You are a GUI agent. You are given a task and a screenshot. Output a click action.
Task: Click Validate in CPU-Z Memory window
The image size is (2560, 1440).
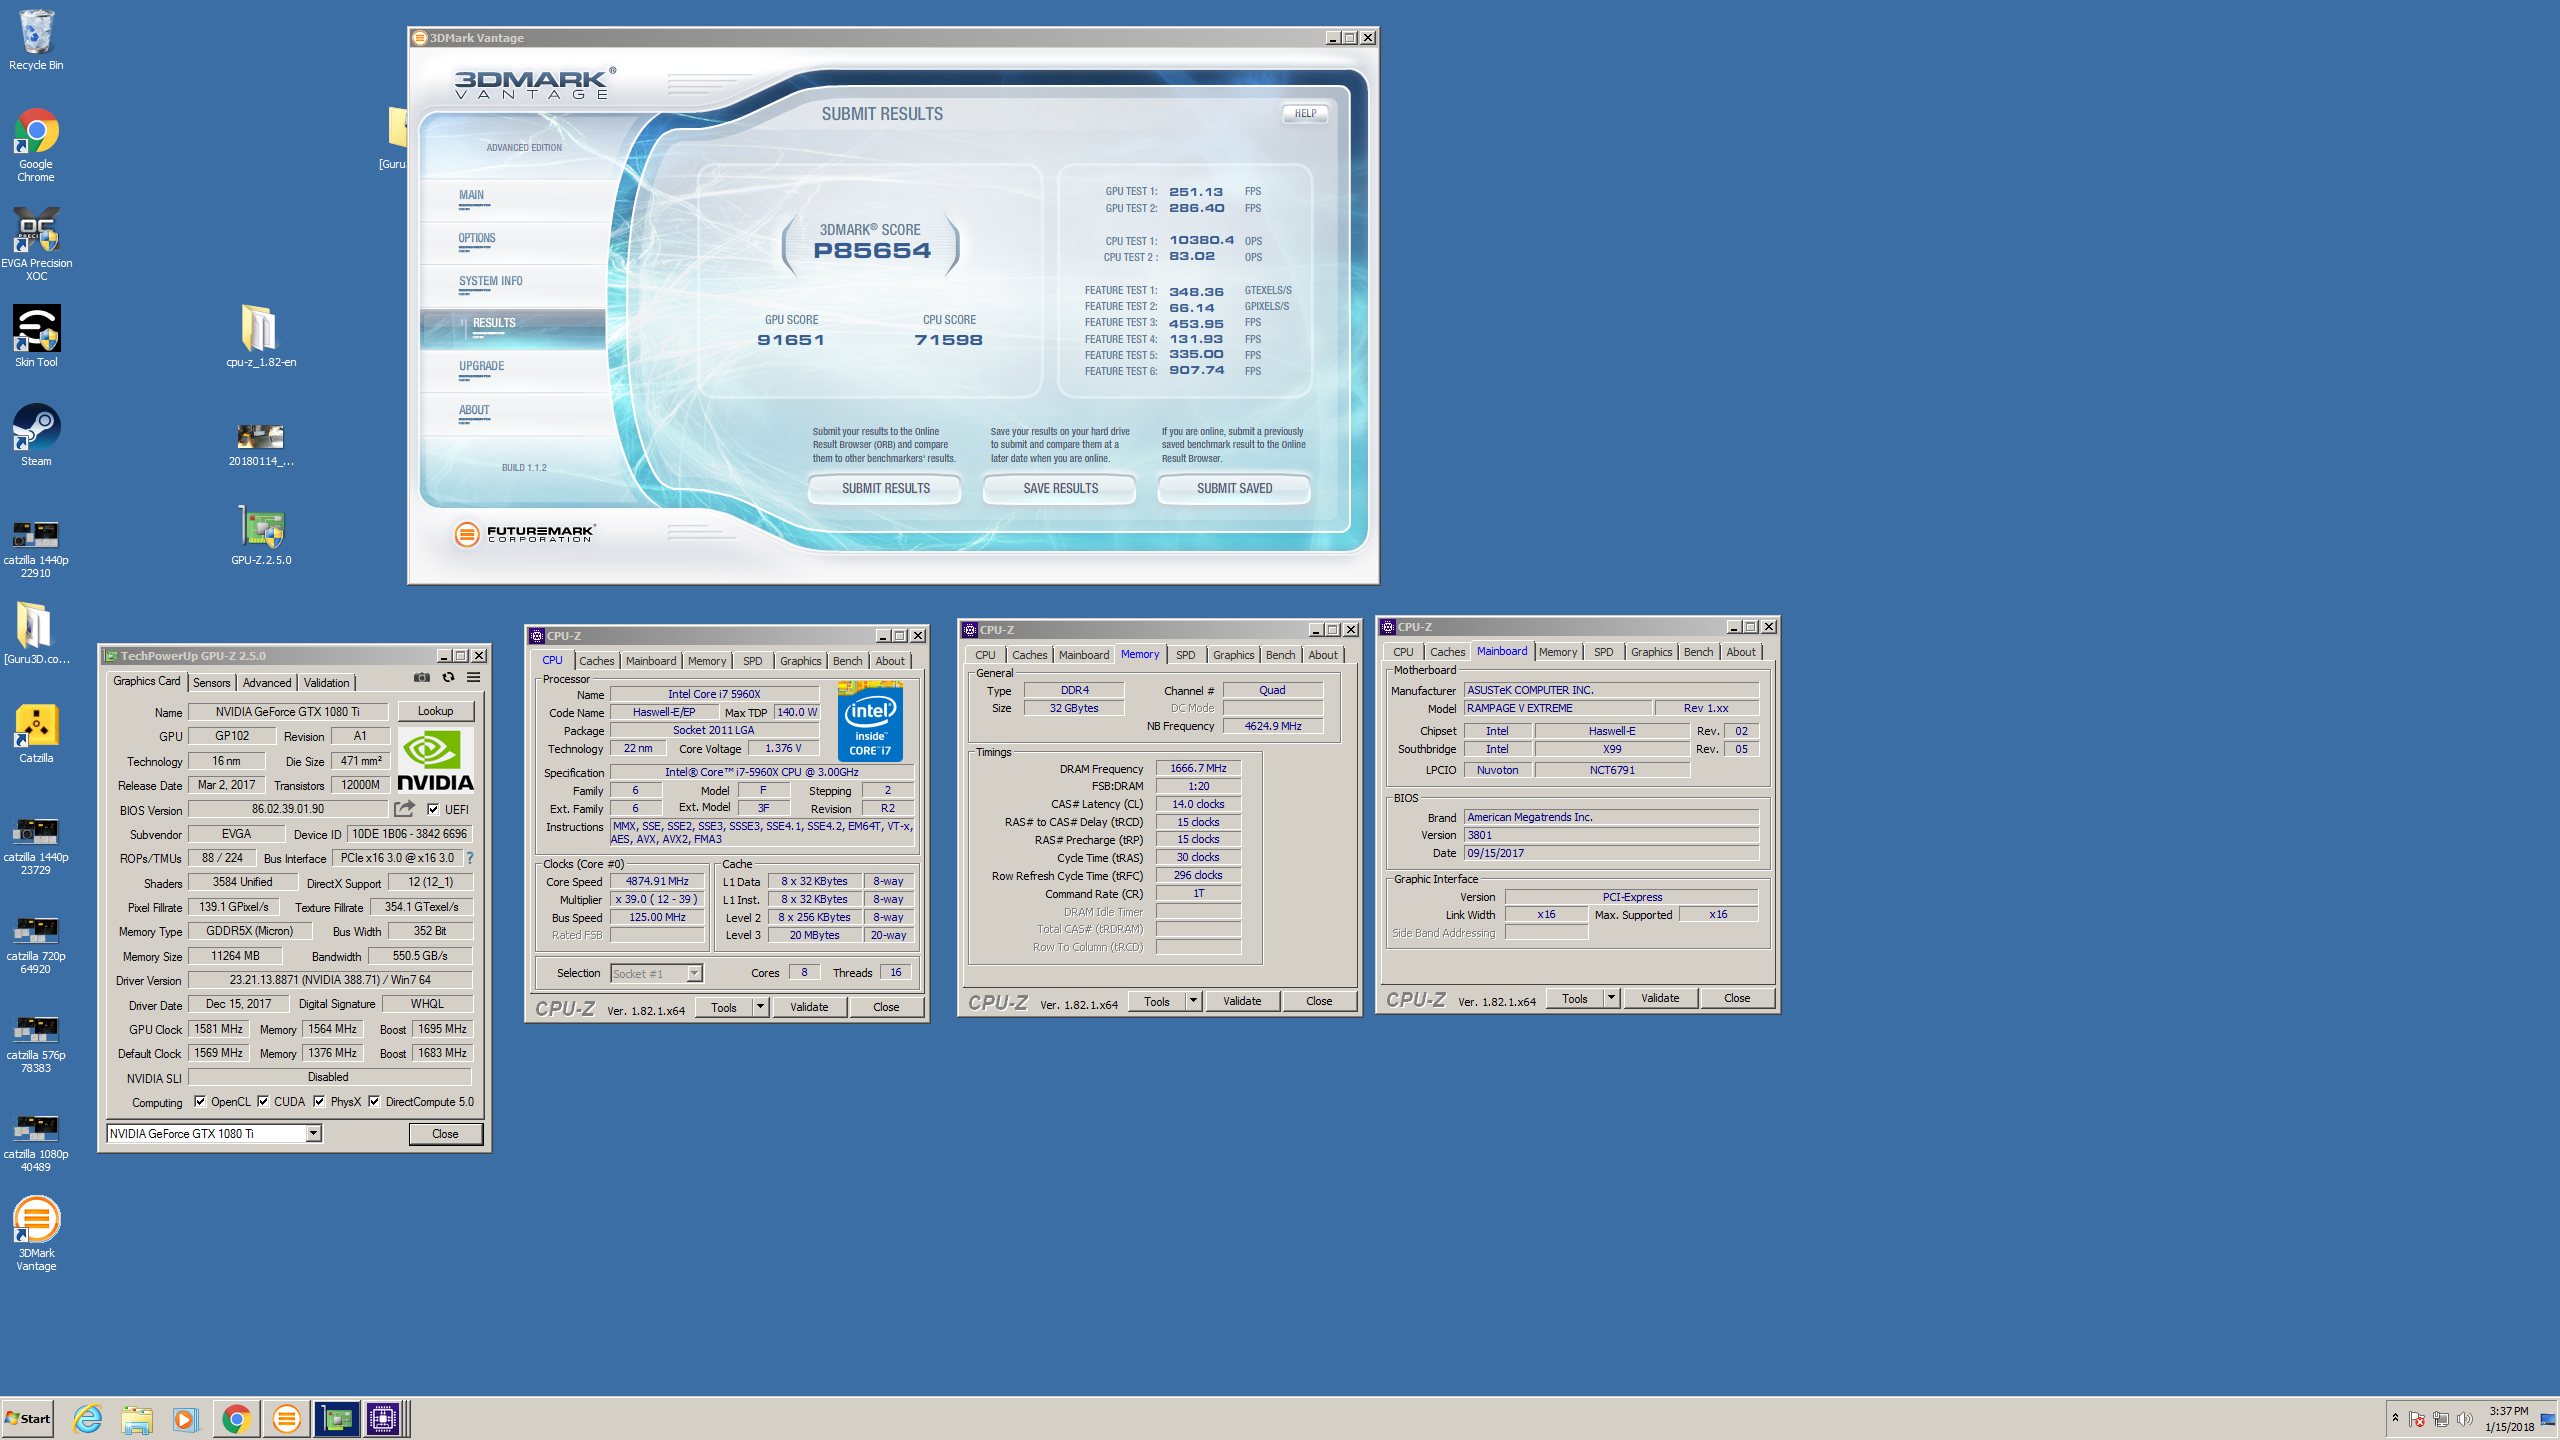point(1242,1001)
